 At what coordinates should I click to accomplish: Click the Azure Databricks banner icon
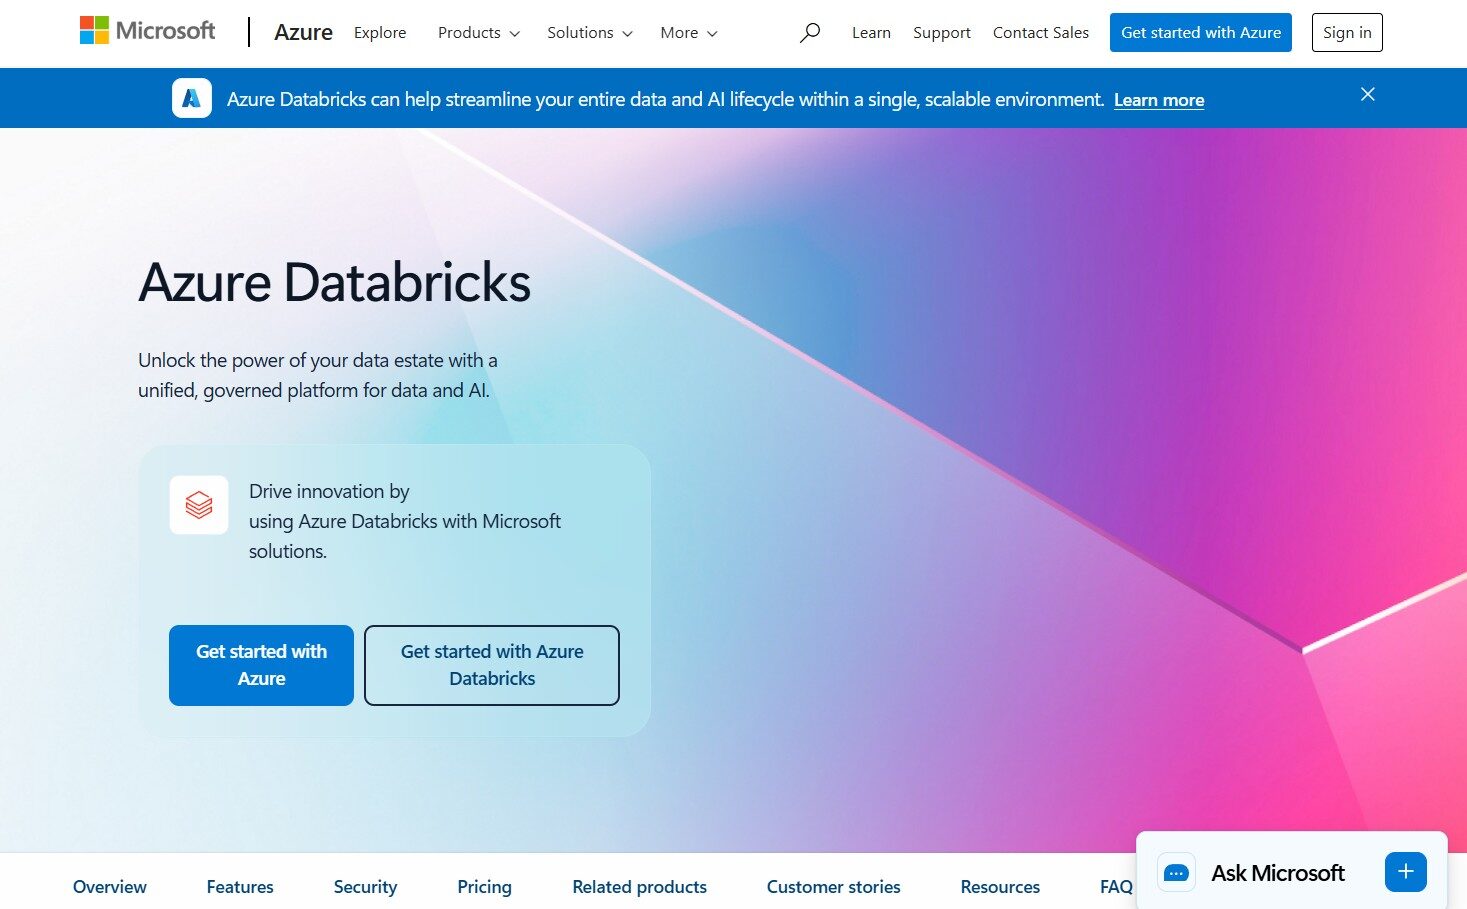click(x=192, y=98)
